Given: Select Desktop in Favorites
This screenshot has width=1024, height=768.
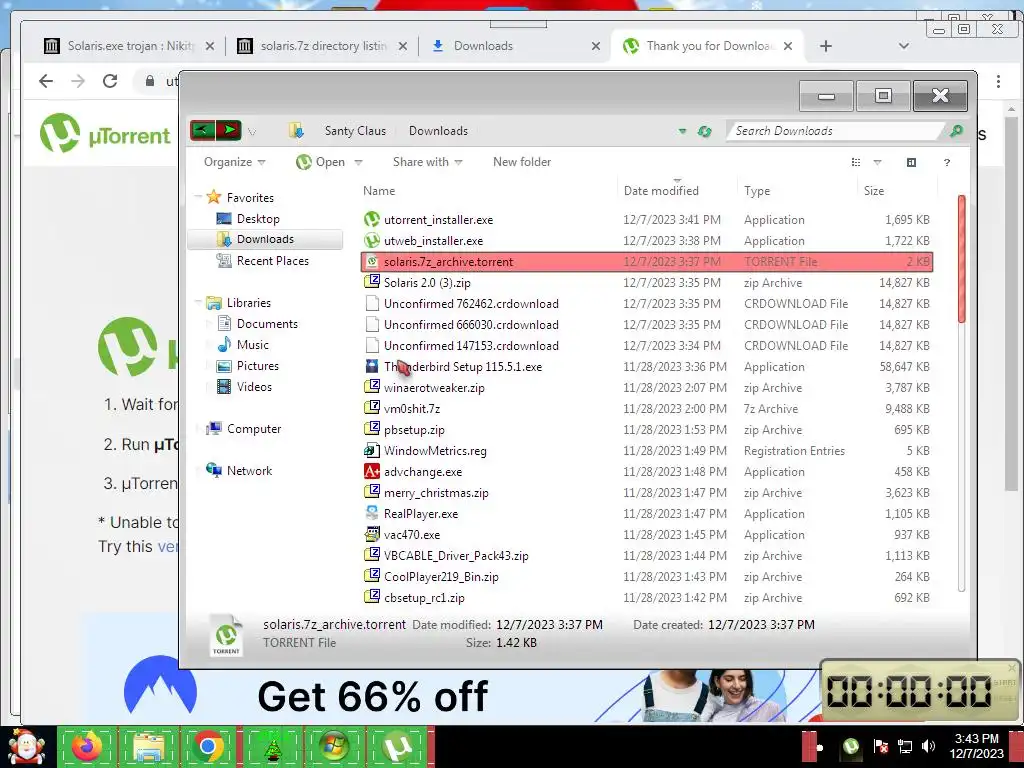Looking at the screenshot, I should coord(258,219).
